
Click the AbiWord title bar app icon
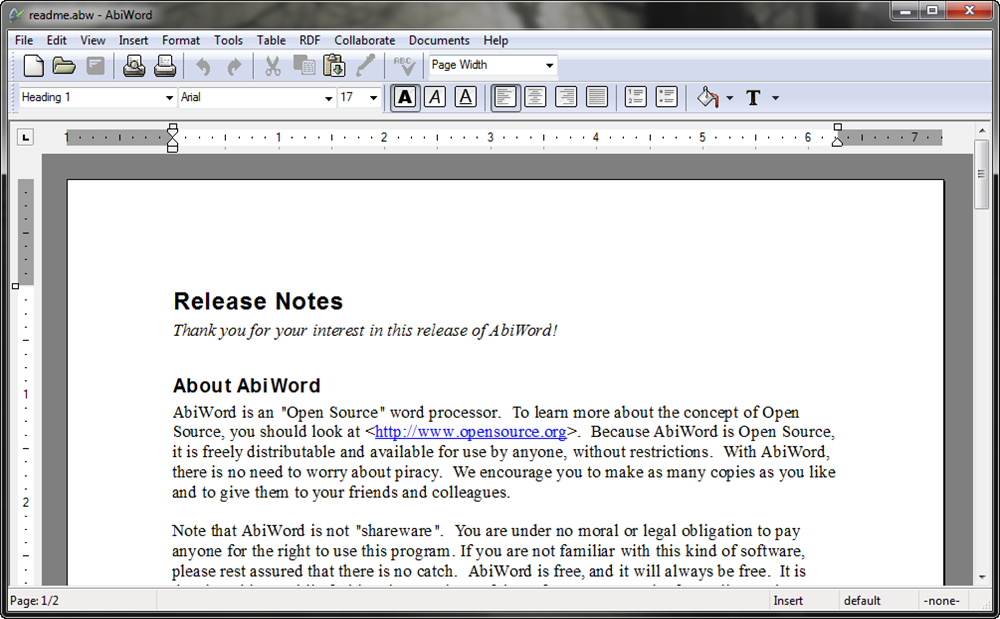coord(17,14)
